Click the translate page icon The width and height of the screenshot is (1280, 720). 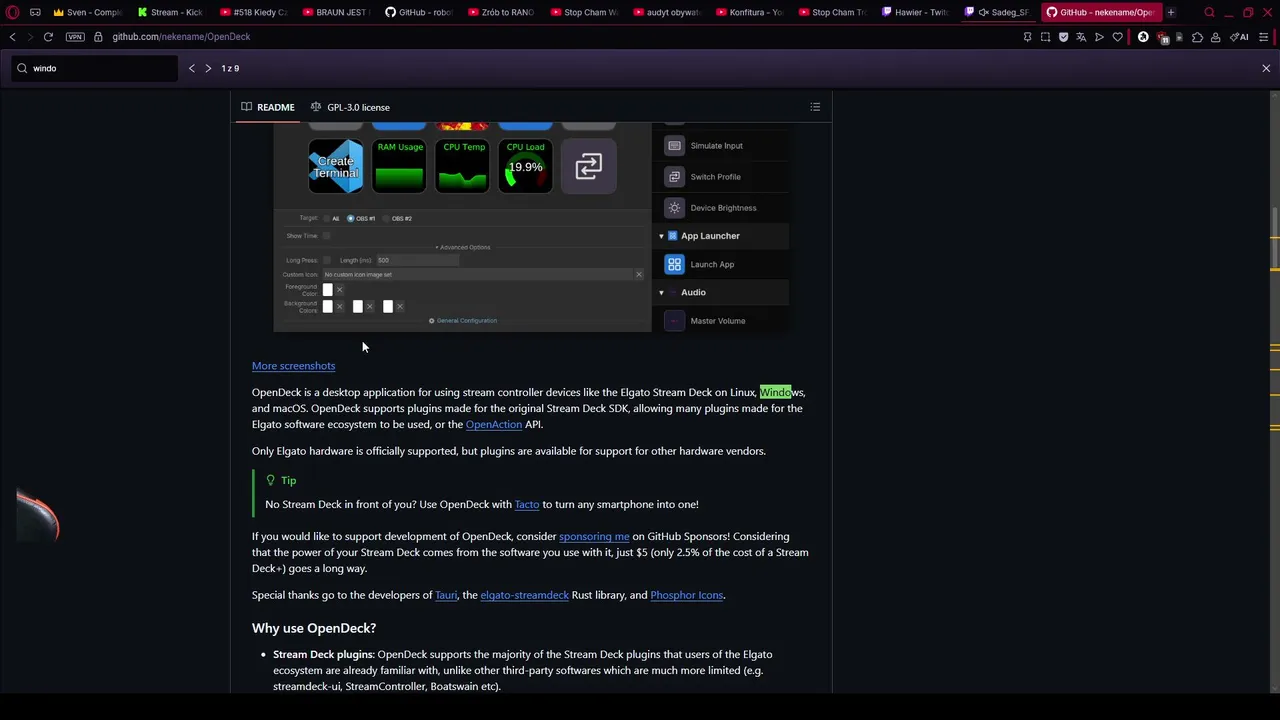point(1081,37)
